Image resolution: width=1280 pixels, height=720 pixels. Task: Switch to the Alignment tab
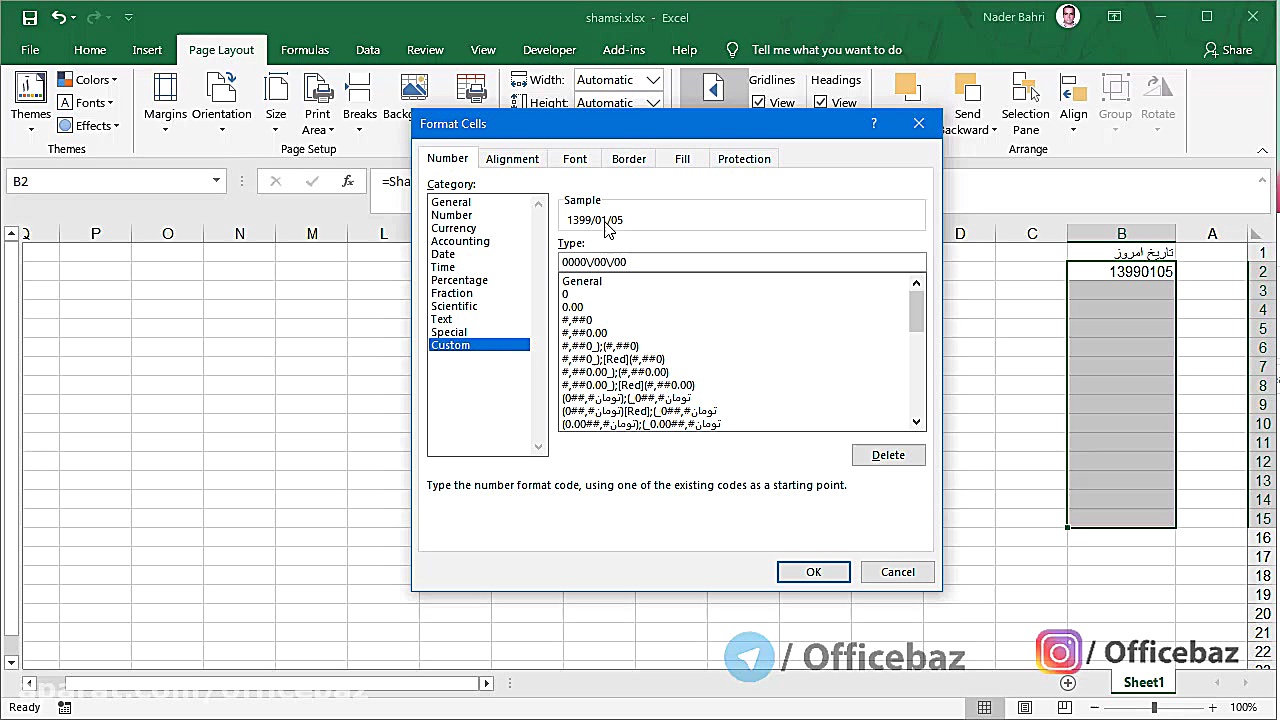click(512, 159)
